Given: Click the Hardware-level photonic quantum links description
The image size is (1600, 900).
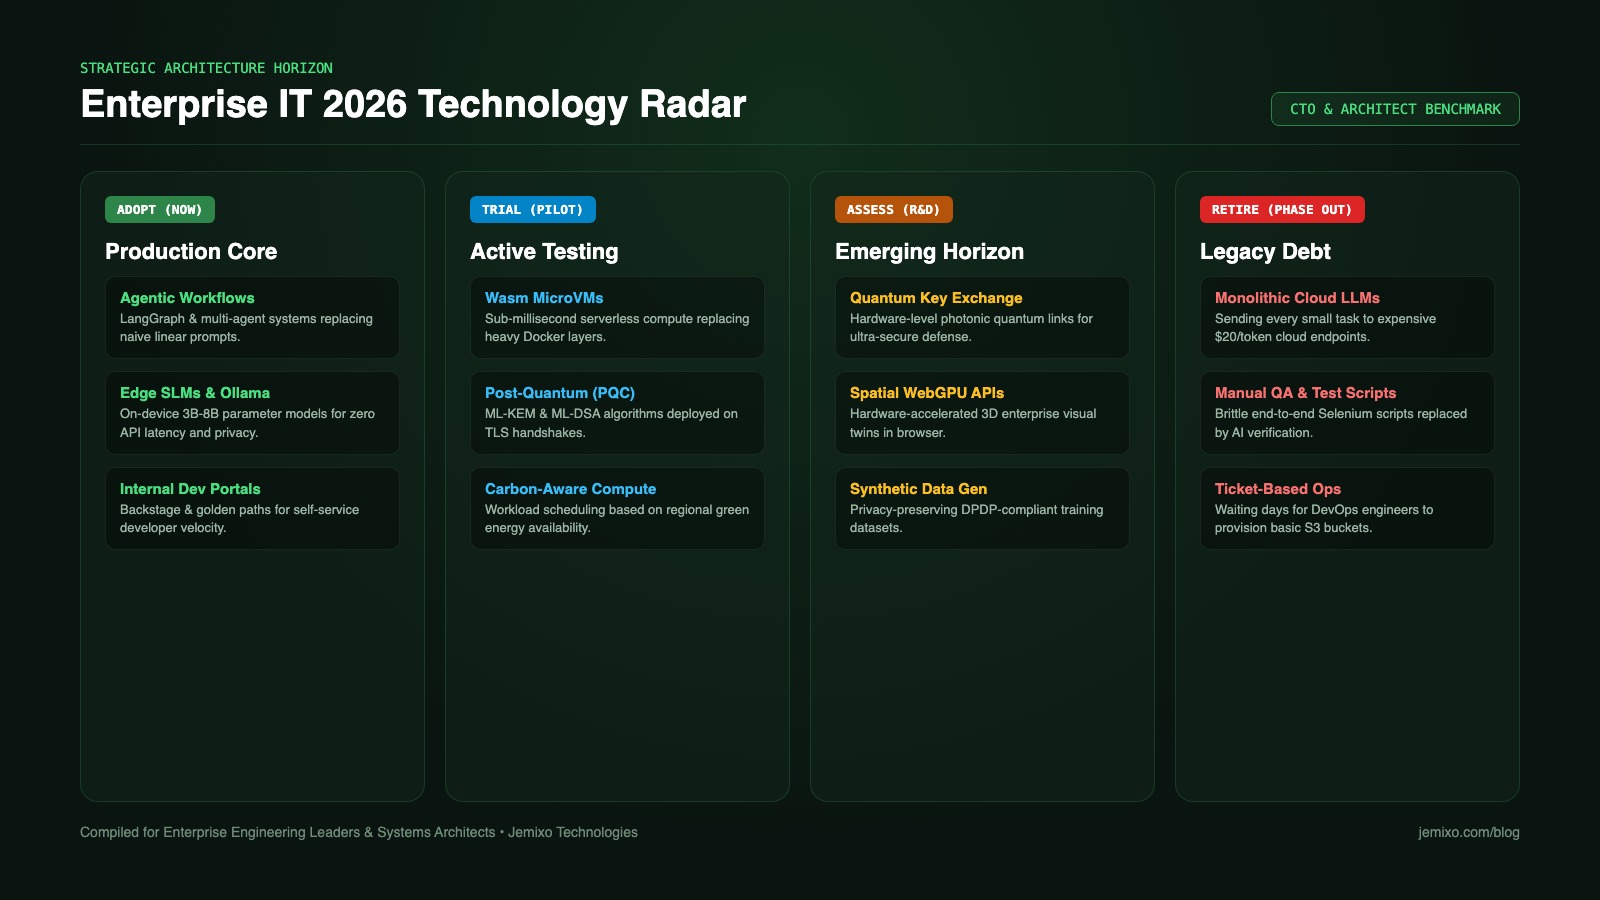Looking at the screenshot, I should point(971,328).
